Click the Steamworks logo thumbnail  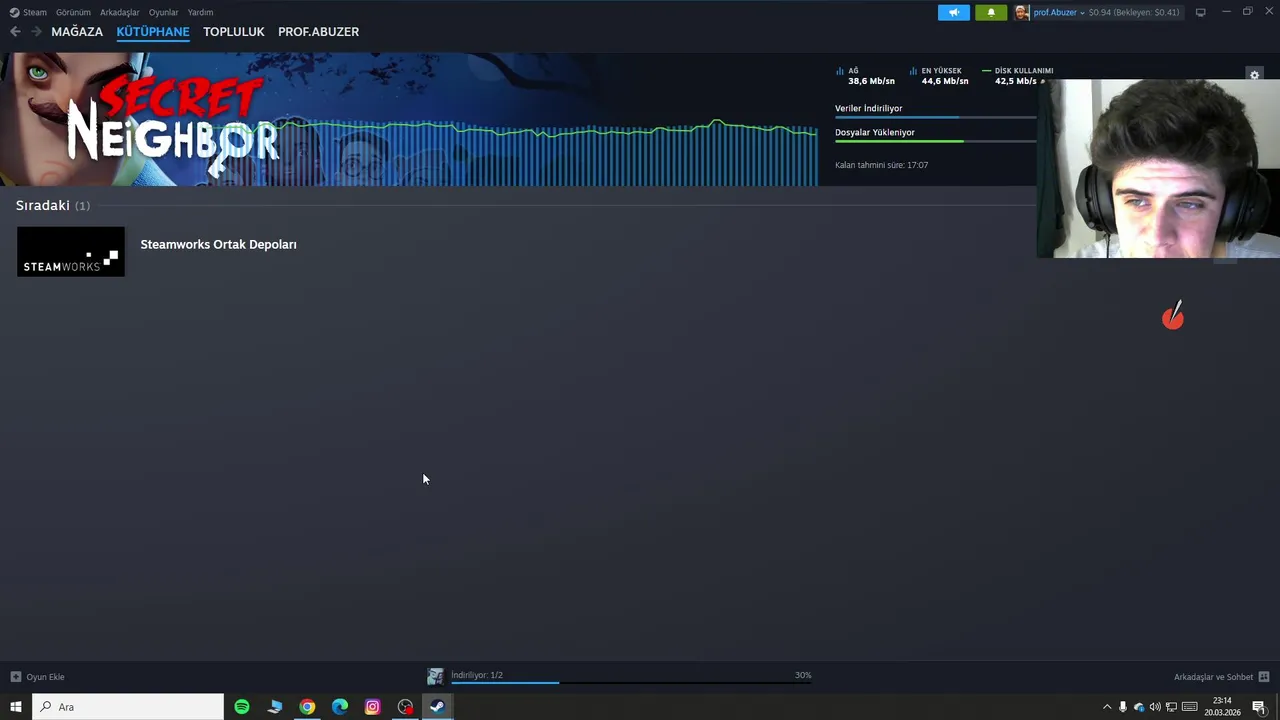tap(71, 251)
